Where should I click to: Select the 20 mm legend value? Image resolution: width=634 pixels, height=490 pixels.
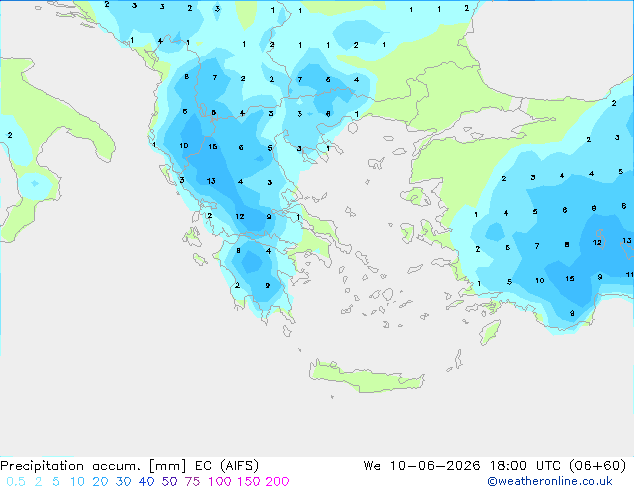pos(100,482)
